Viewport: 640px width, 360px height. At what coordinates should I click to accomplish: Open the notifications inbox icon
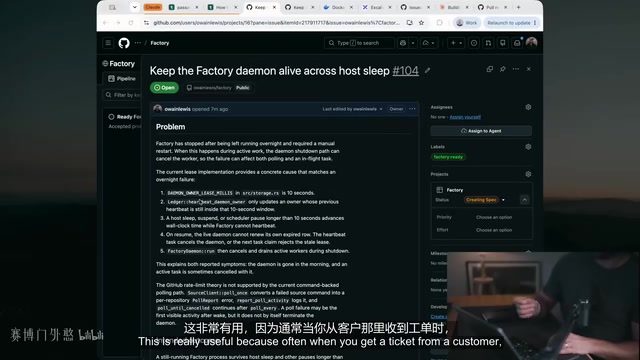pyautogui.click(x=517, y=43)
